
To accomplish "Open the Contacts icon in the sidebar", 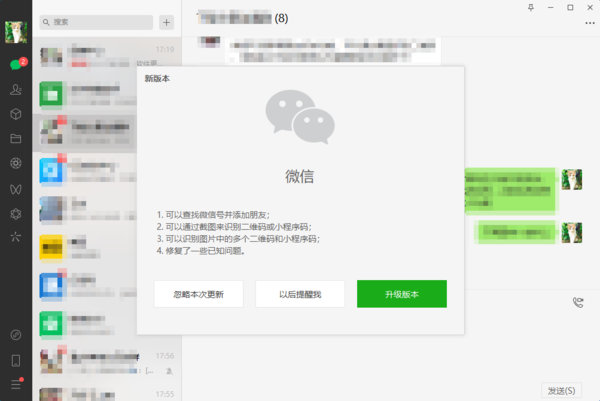I will point(16,90).
